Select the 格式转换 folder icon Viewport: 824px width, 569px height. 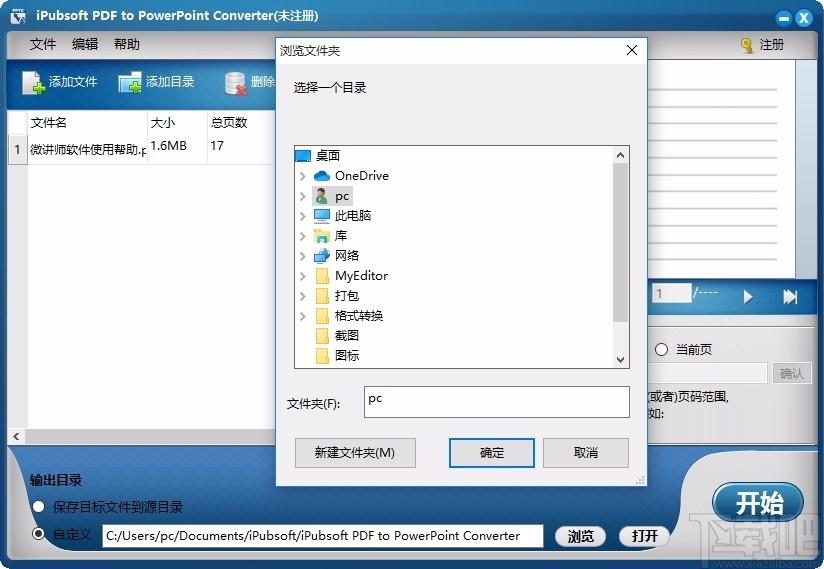coord(322,316)
